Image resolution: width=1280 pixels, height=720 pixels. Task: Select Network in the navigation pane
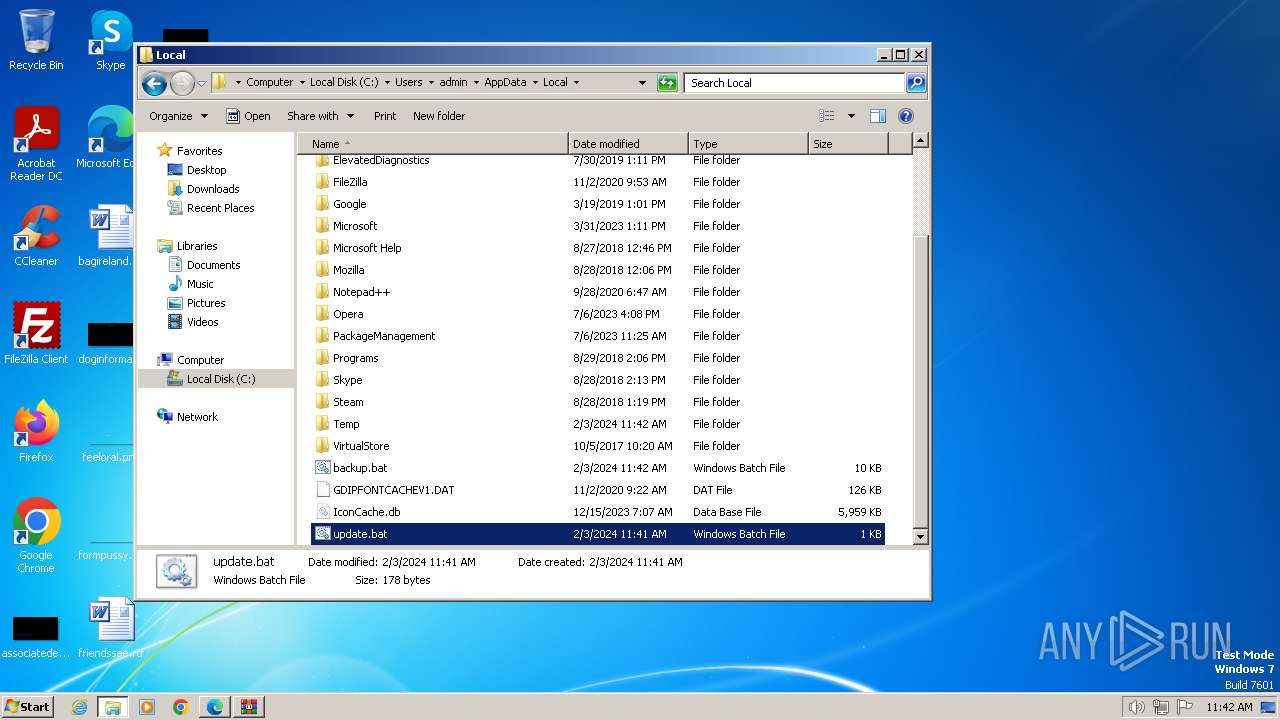click(197, 417)
